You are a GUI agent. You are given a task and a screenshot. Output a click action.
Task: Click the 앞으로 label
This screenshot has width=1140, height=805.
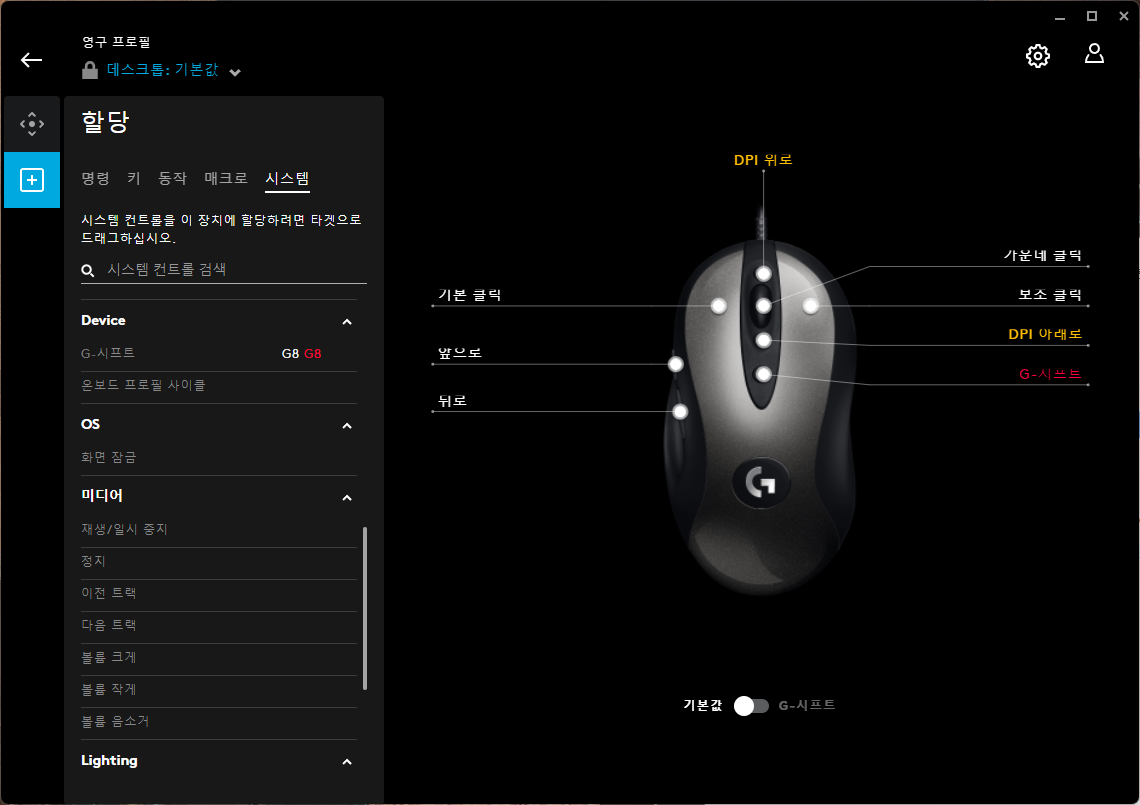[459, 353]
